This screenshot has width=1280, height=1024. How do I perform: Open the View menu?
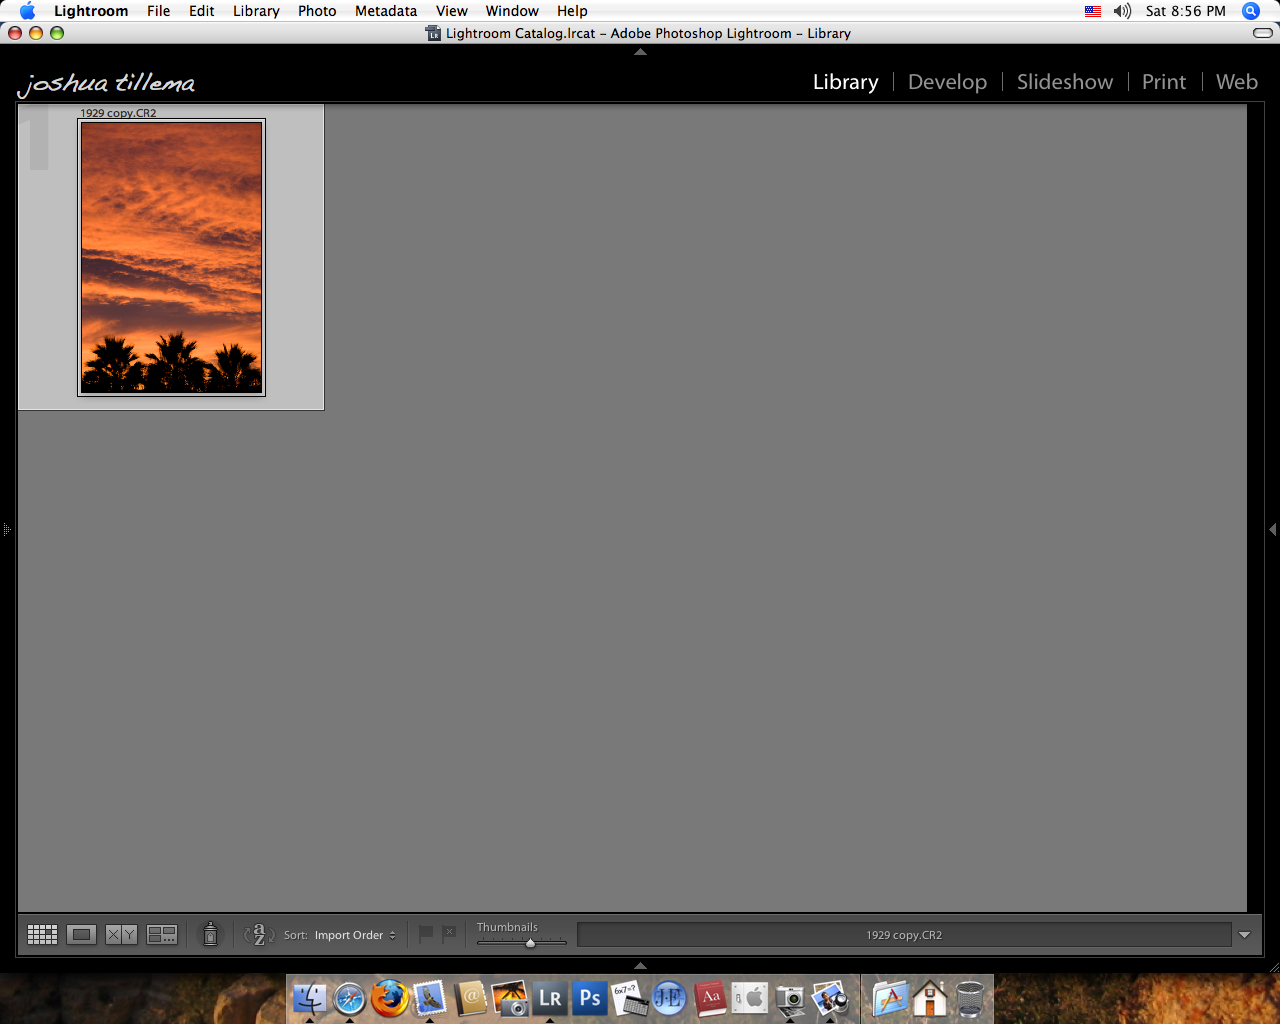[452, 11]
